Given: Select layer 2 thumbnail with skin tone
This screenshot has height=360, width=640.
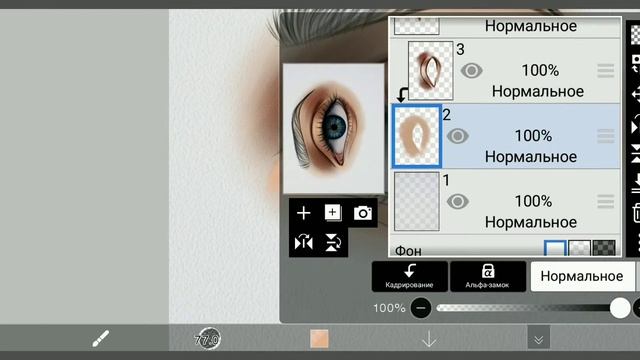Looking at the screenshot, I should point(416,136).
